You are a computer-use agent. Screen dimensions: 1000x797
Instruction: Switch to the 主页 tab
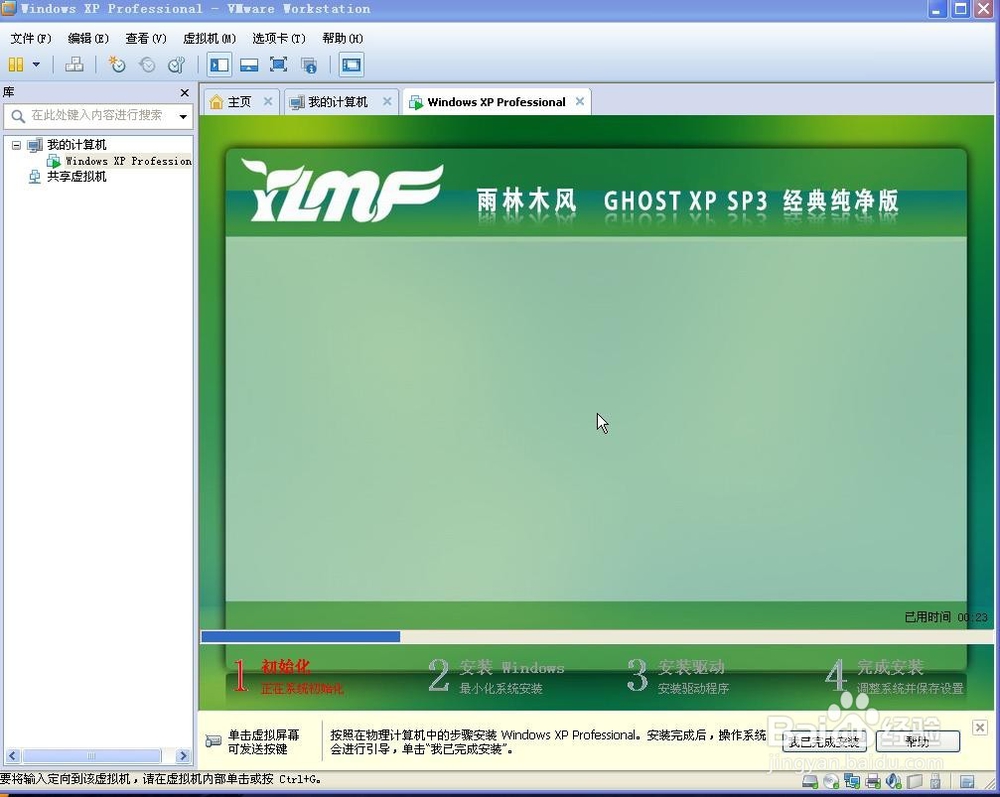[x=237, y=101]
